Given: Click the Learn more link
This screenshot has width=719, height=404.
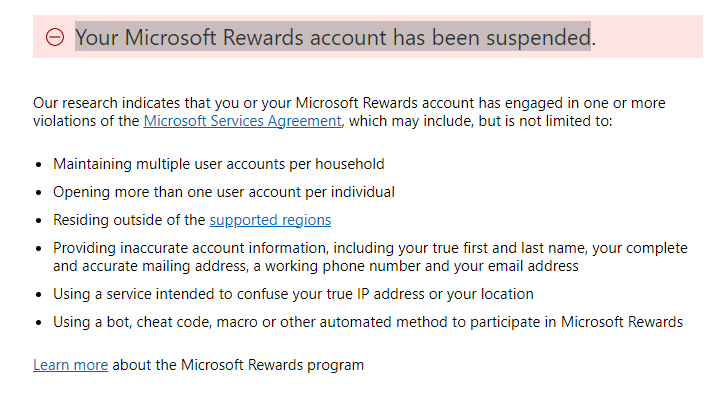Looking at the screenshot, I should pyautogui.click(x=70, y=365).
